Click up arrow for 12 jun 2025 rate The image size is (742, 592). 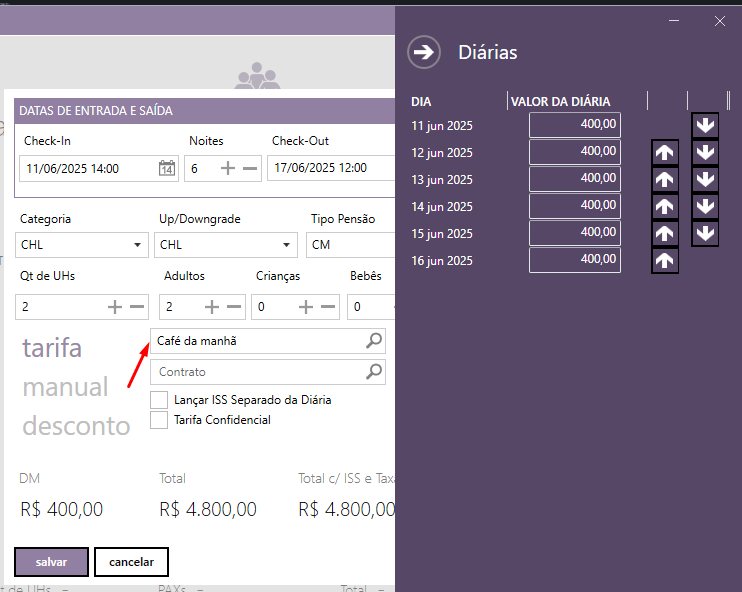pyautogui.click(x=664, y=153)
